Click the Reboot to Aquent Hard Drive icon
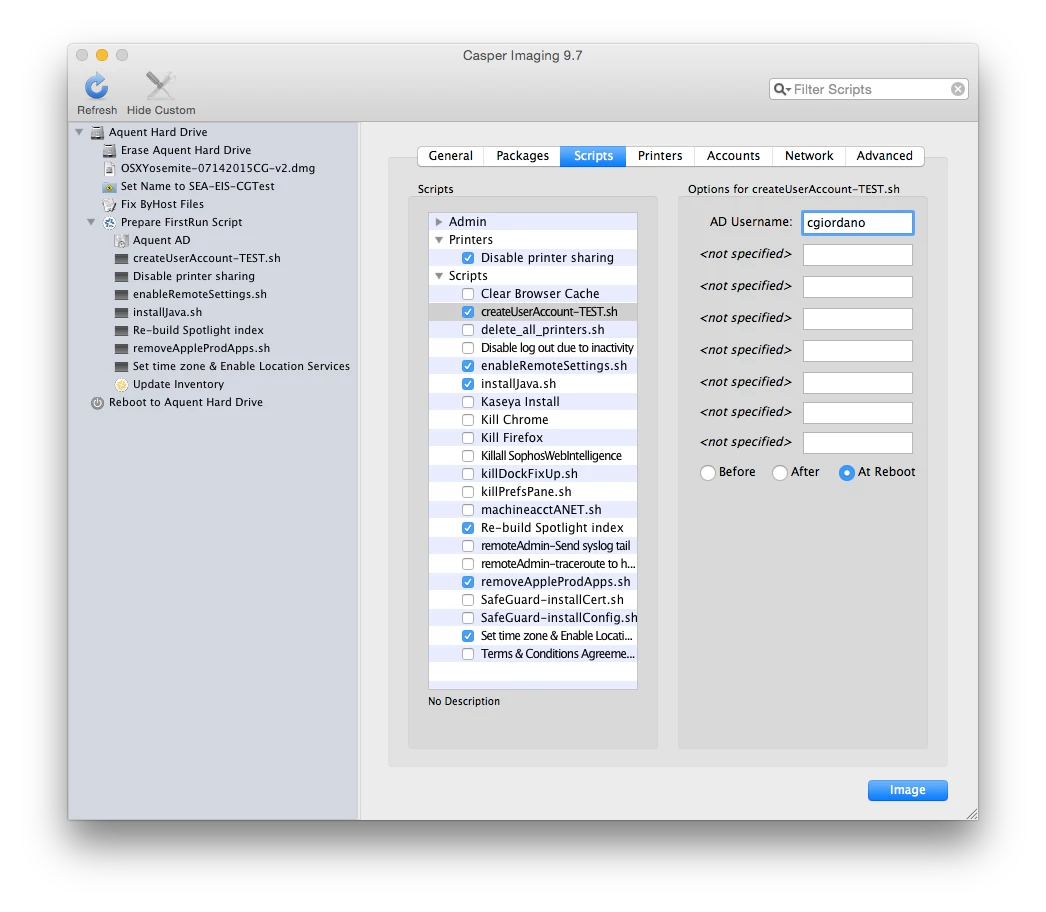Screen dimensions: 1046x912 pyautogui.click(x=97, y=402)
